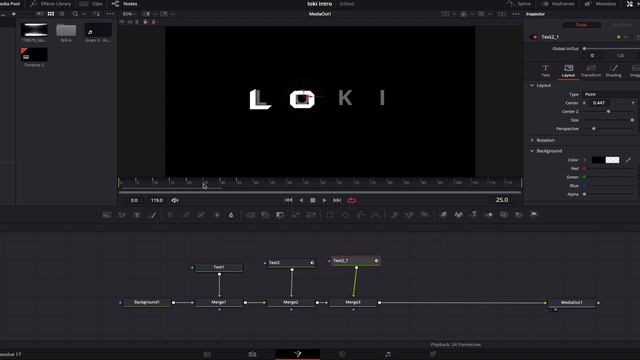Select the Merge3 node
Image resolution: width=640 pixels, height=360 pixels.
coord(353,302)
